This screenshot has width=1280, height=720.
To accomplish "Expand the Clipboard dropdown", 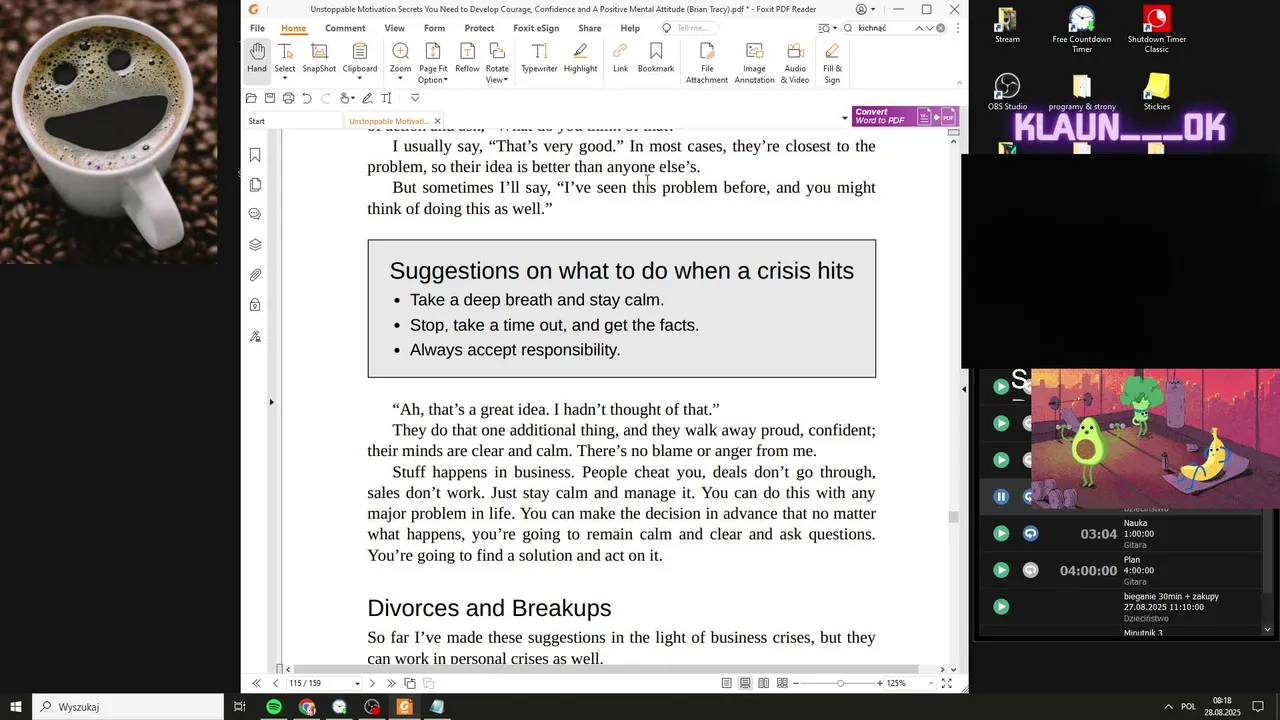I will (x=360, y=78).
